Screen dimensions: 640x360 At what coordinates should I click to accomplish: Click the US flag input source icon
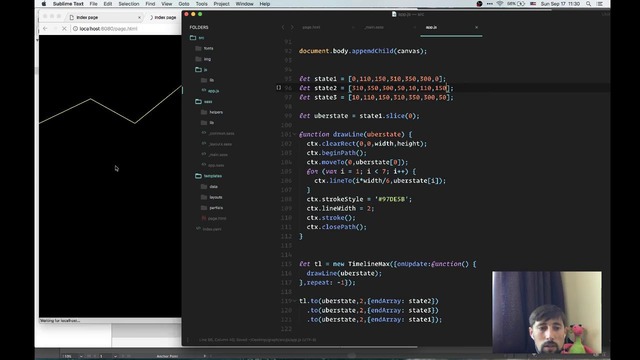coord(533,4)
